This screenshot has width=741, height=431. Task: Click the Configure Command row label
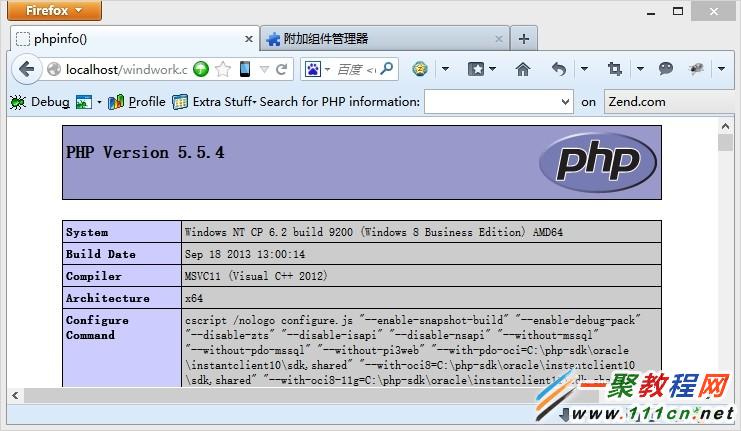click(97, 328)
